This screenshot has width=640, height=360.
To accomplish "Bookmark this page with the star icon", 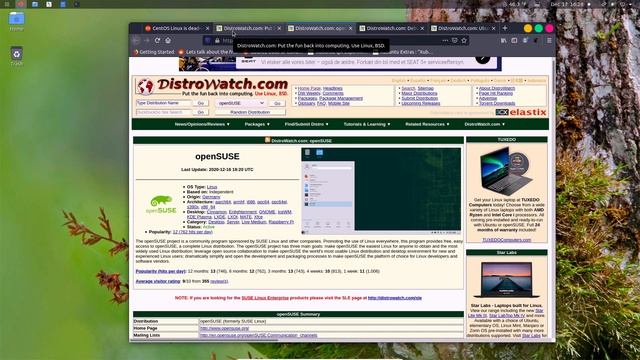I will click(x=464, y=40).
